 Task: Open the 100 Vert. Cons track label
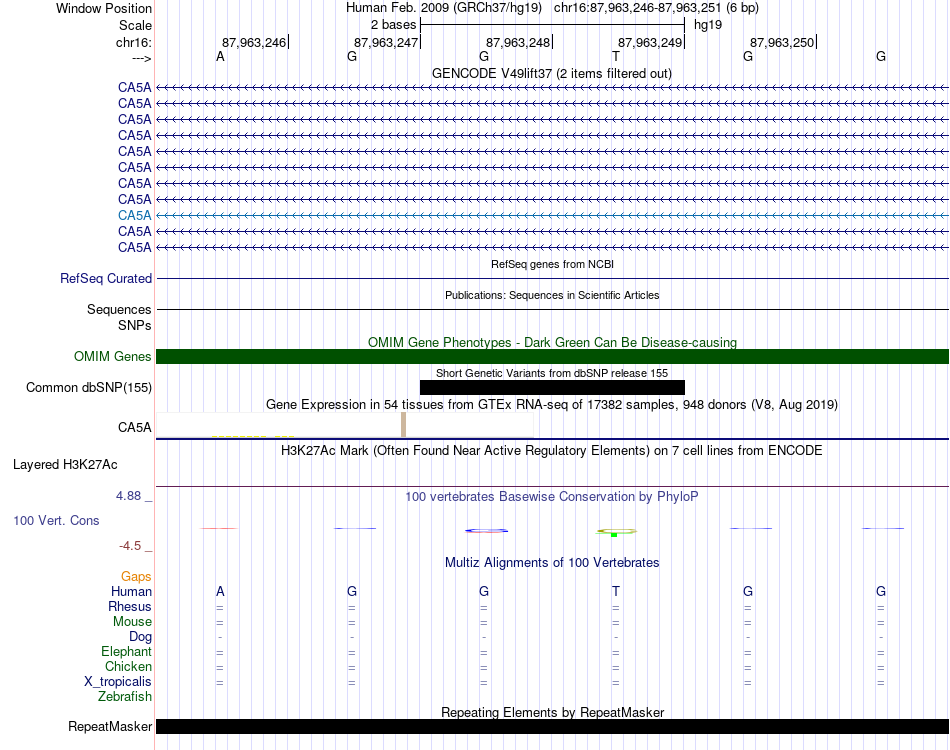pos(56,520)
